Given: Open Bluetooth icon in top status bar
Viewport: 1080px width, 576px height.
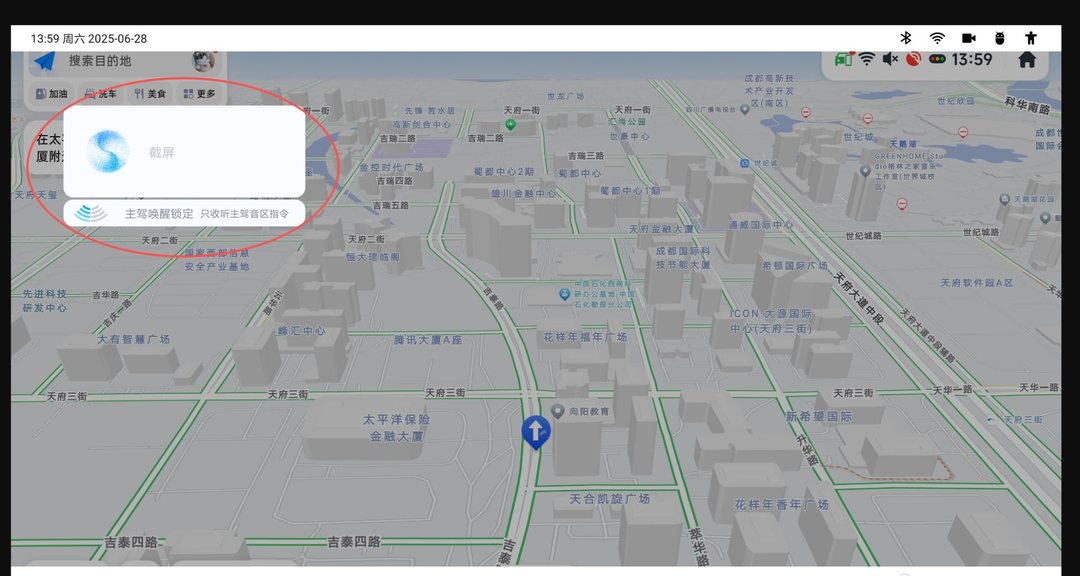Looking at the screenshot, I should pyautogui.click(x=906, y=38).
